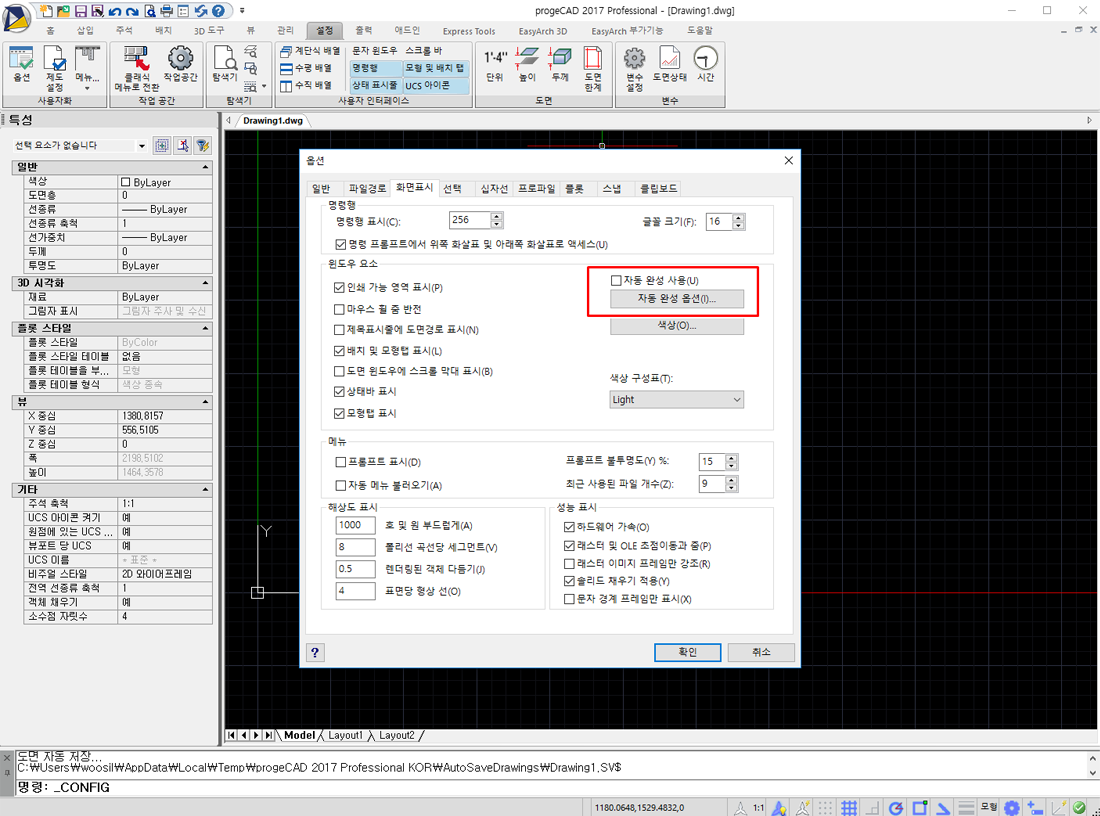Open the 색상 color settings button
Screen dimensions: 1100x816
pyautogui.click(x=677, y=326)
